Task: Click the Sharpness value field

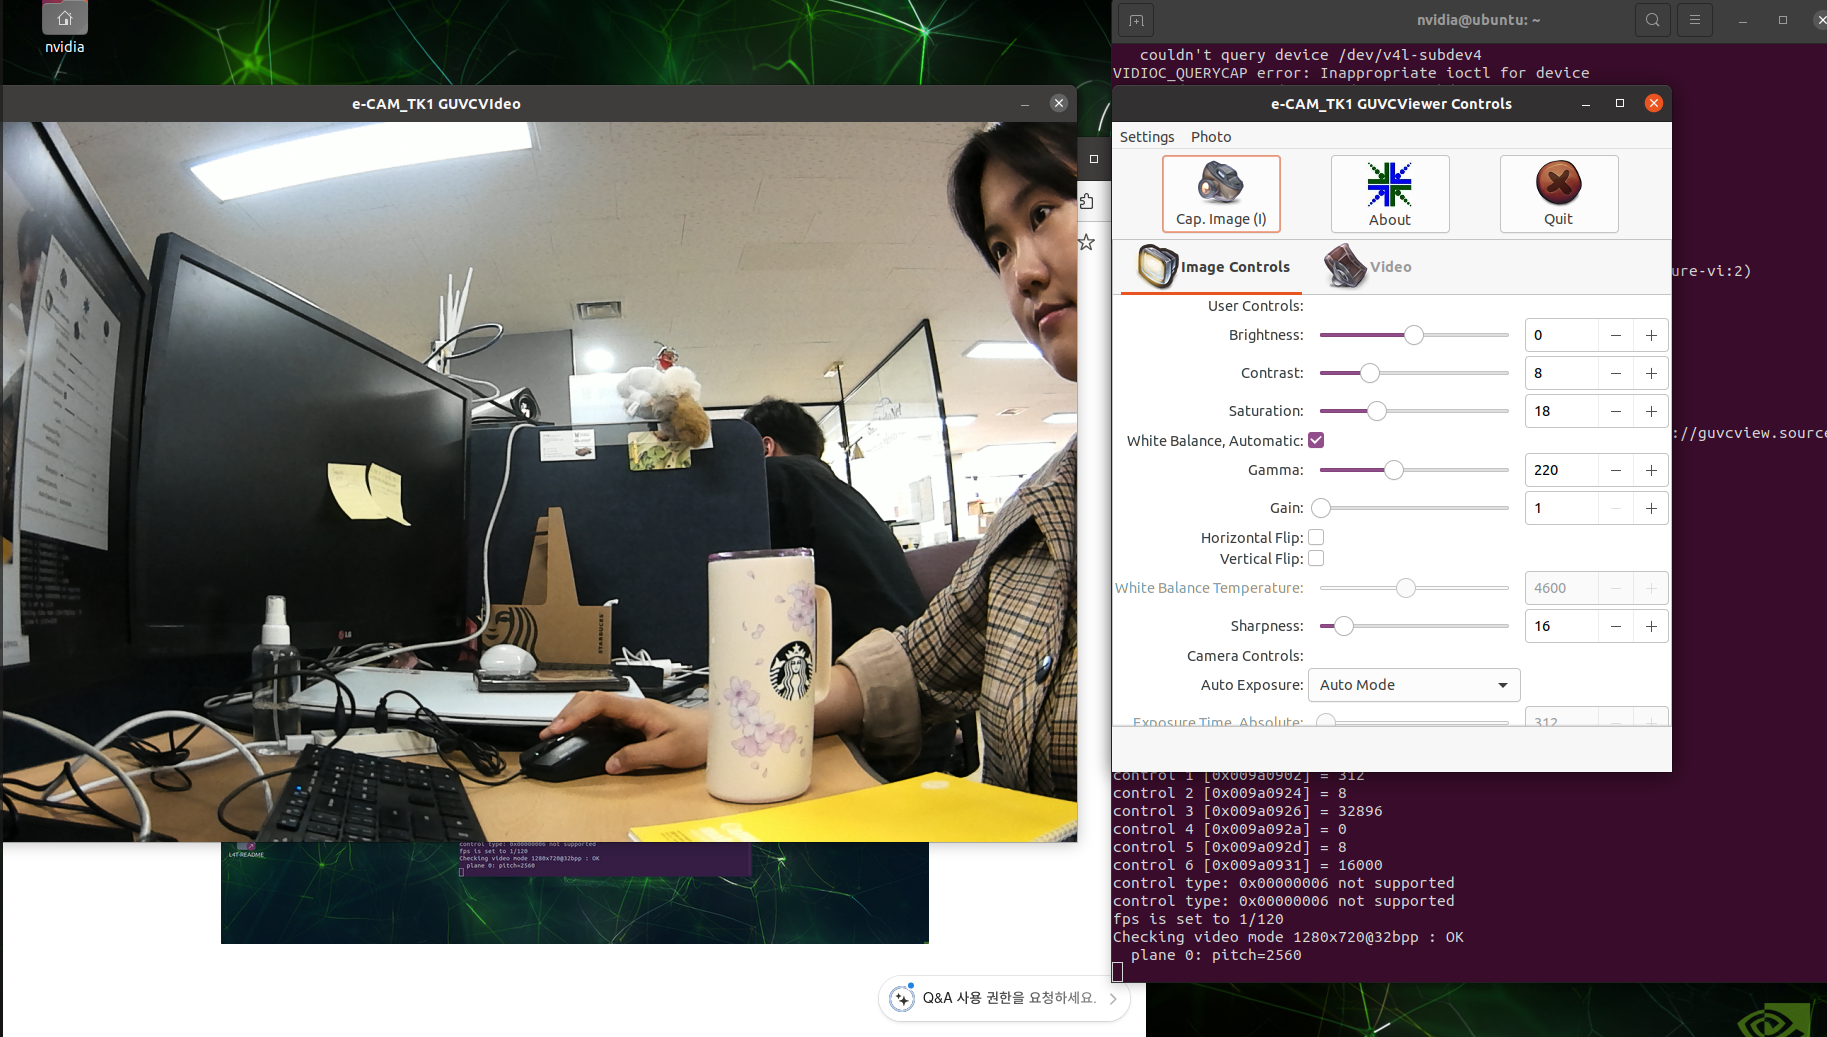Action: [x=1562, y=626]
